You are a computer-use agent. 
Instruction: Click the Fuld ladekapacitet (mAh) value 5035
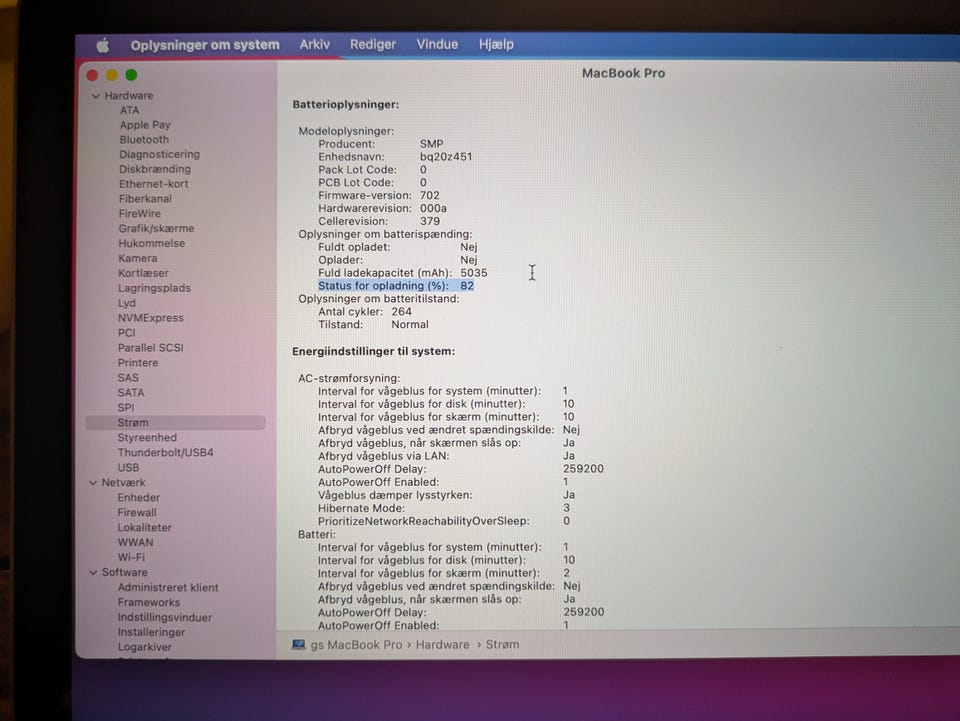[473, 273]
